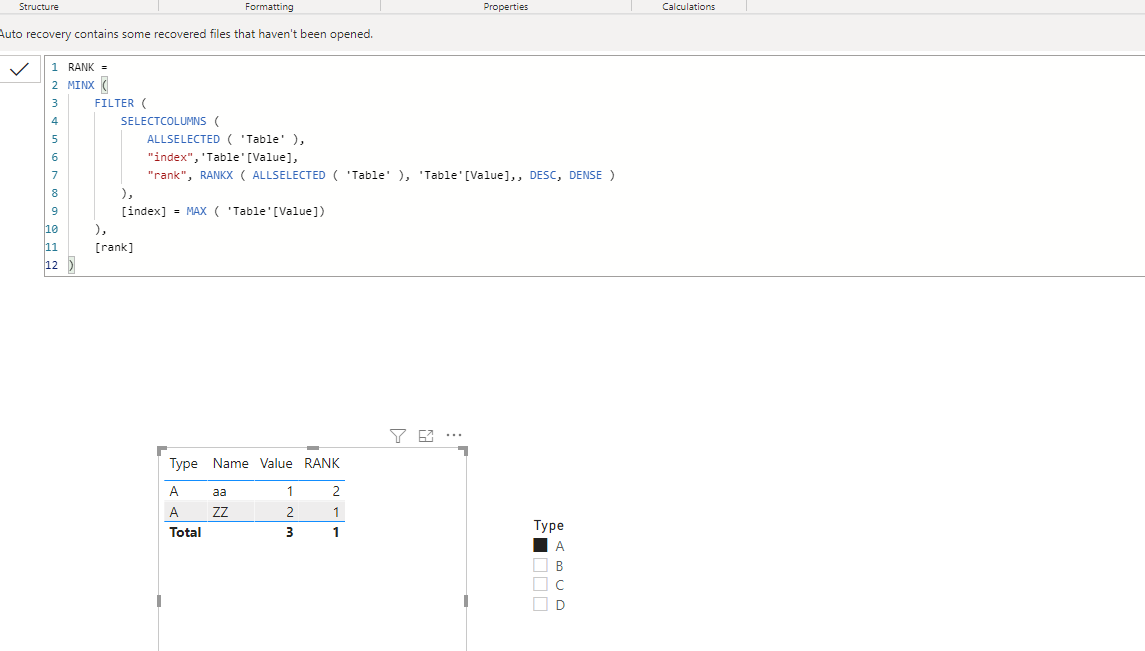This screenshot has width=1145, height=651.
Task: Open the visual filter funnel icon
Action: 398,436
